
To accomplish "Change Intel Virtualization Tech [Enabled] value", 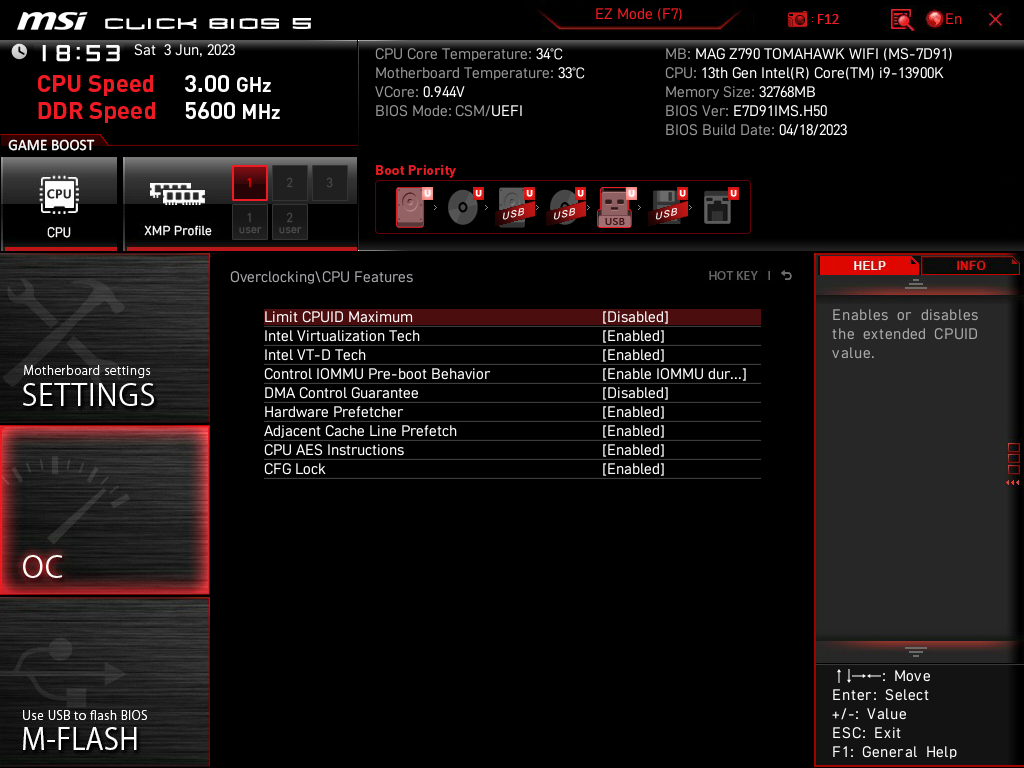I will [x=633, y=336].
